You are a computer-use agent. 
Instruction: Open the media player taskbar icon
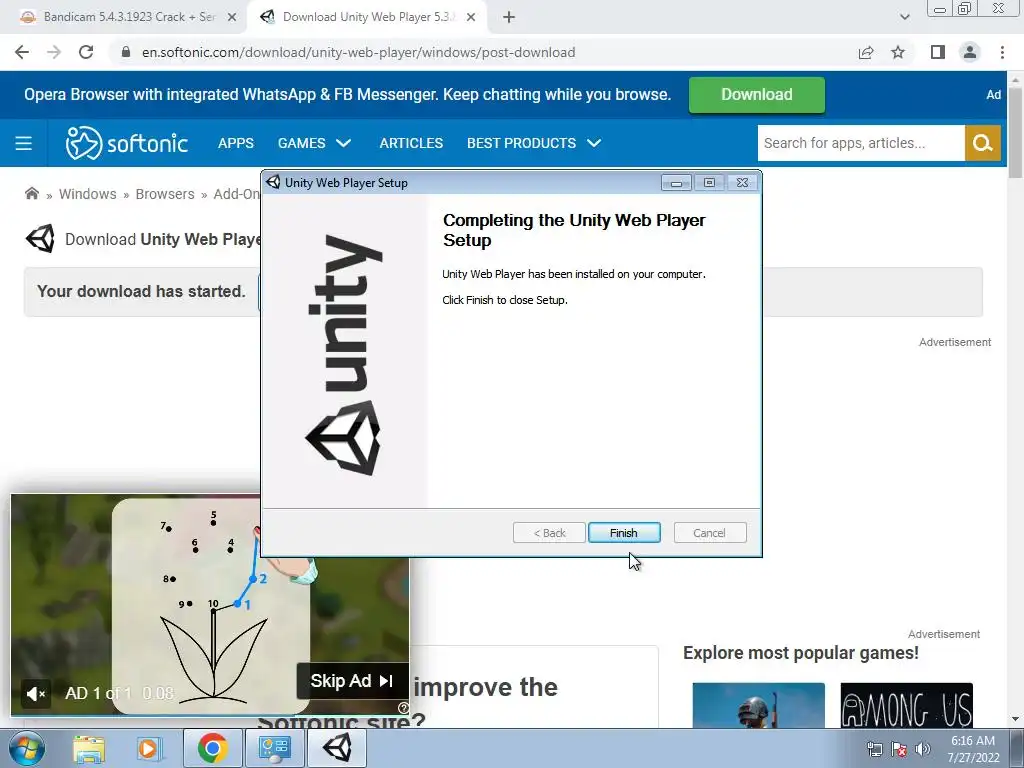[x=148, y=748]
